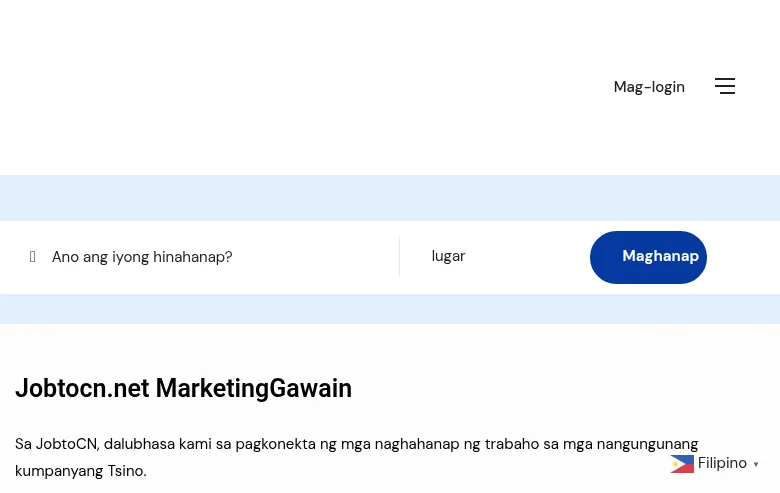Click the Philippine flag icon
Screen dimensions: 780x493
[x=682, y=464]
